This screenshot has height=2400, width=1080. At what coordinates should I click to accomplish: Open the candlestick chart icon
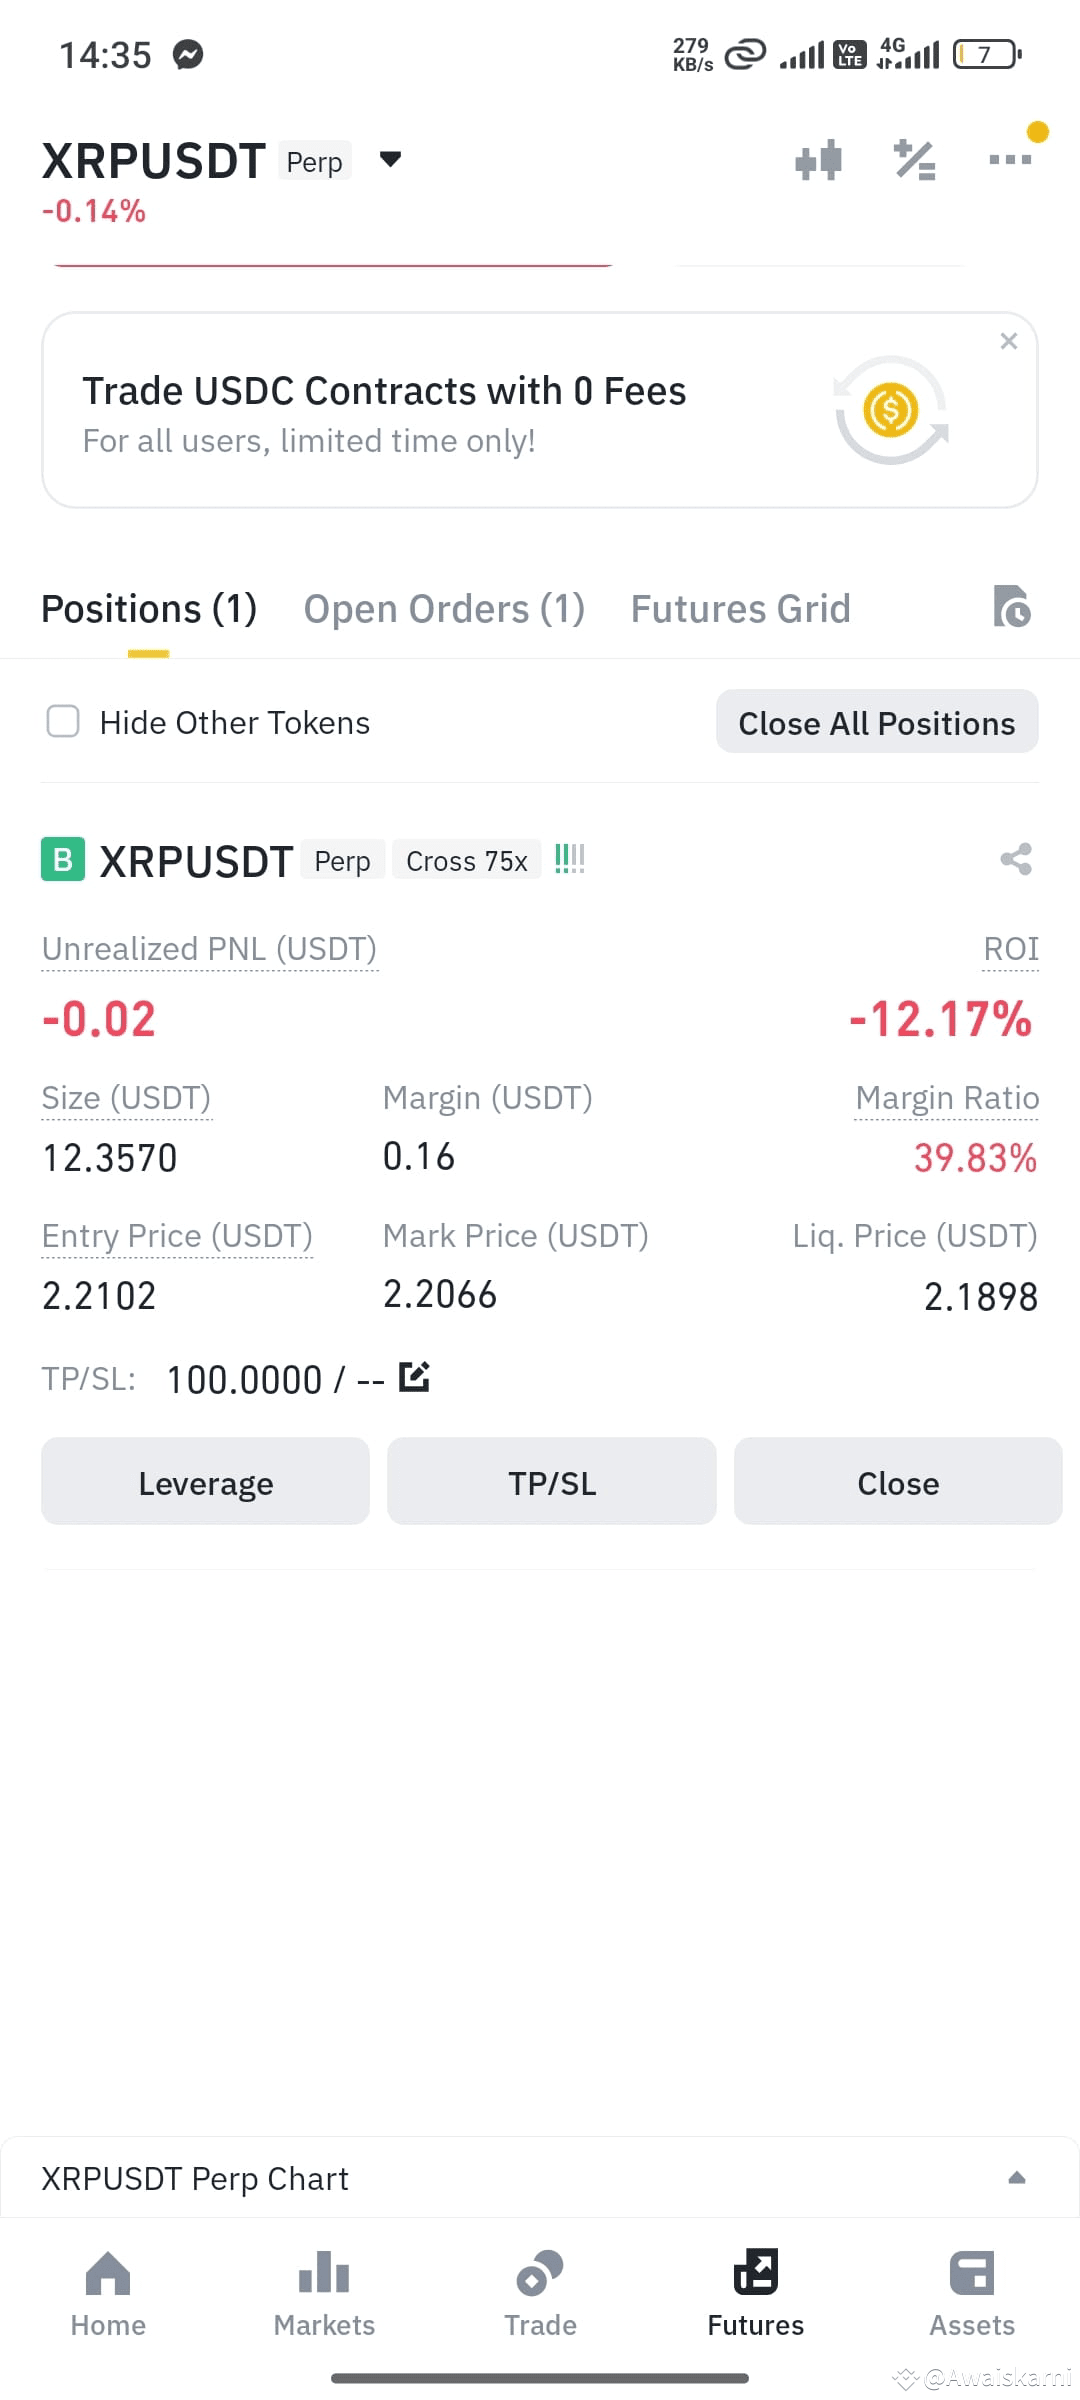tap(818, 160)
